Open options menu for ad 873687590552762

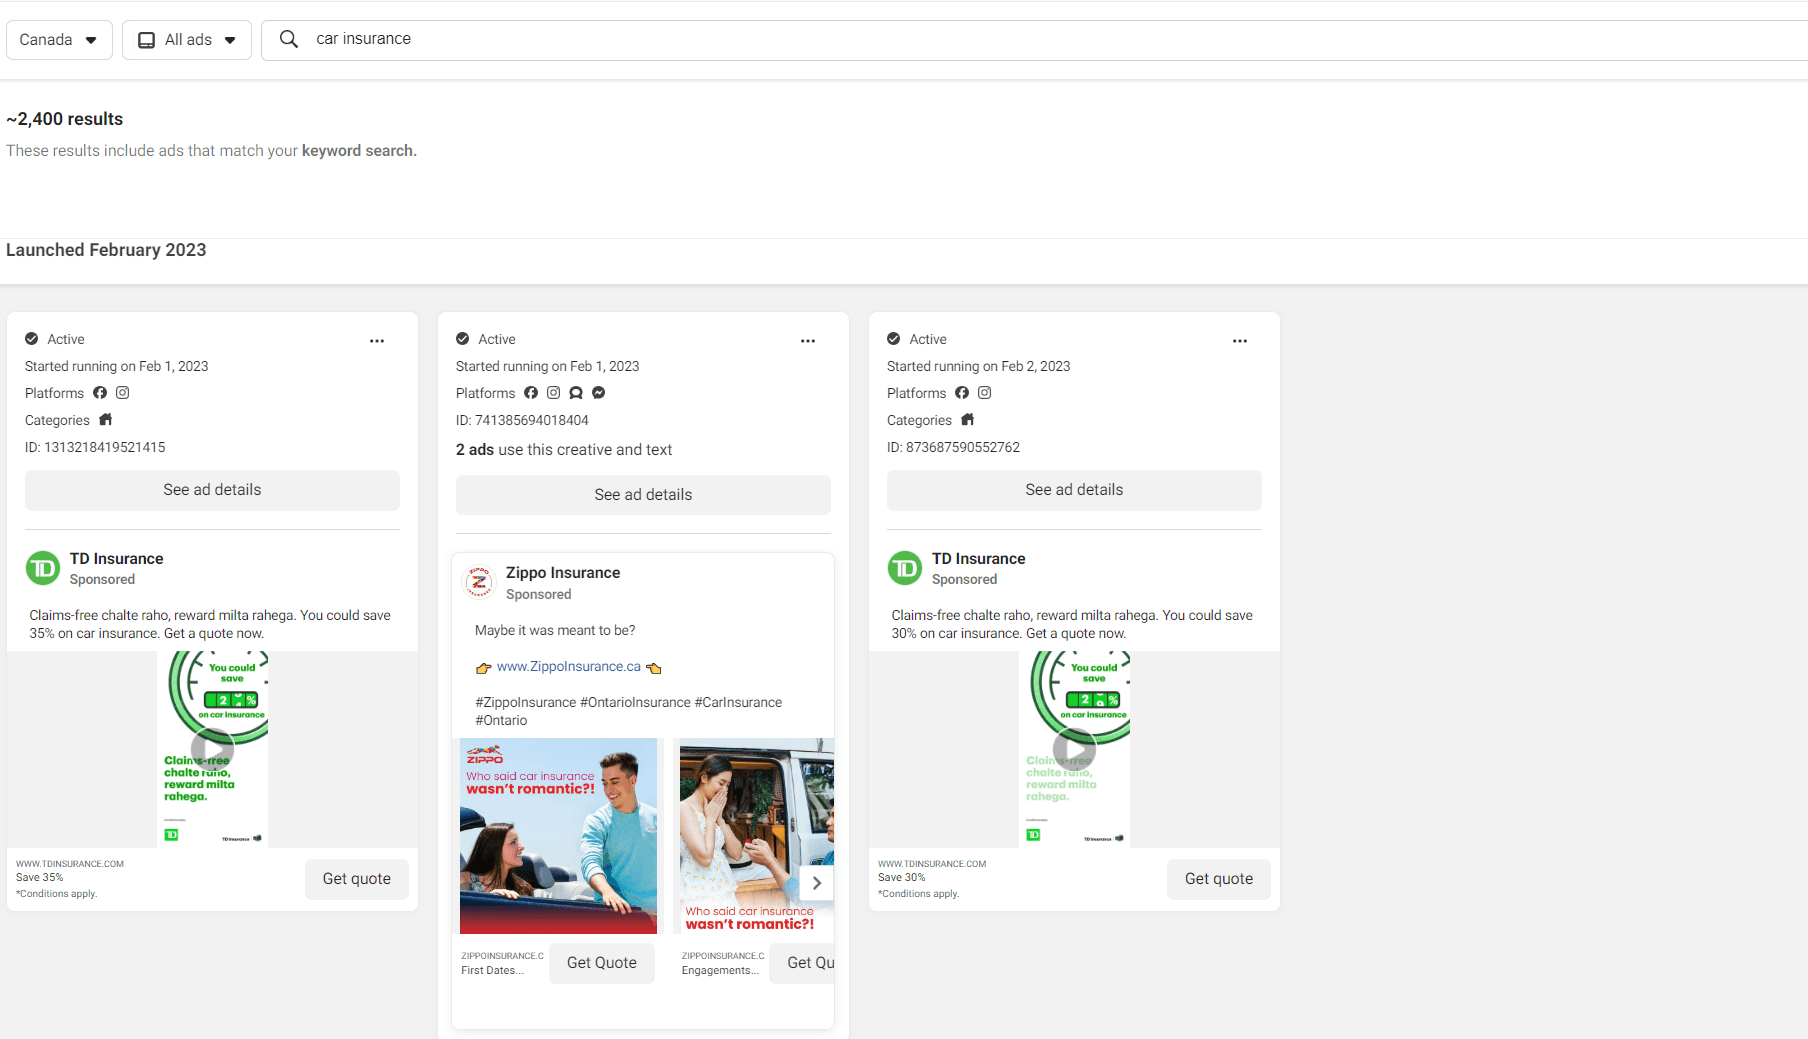1240,341
